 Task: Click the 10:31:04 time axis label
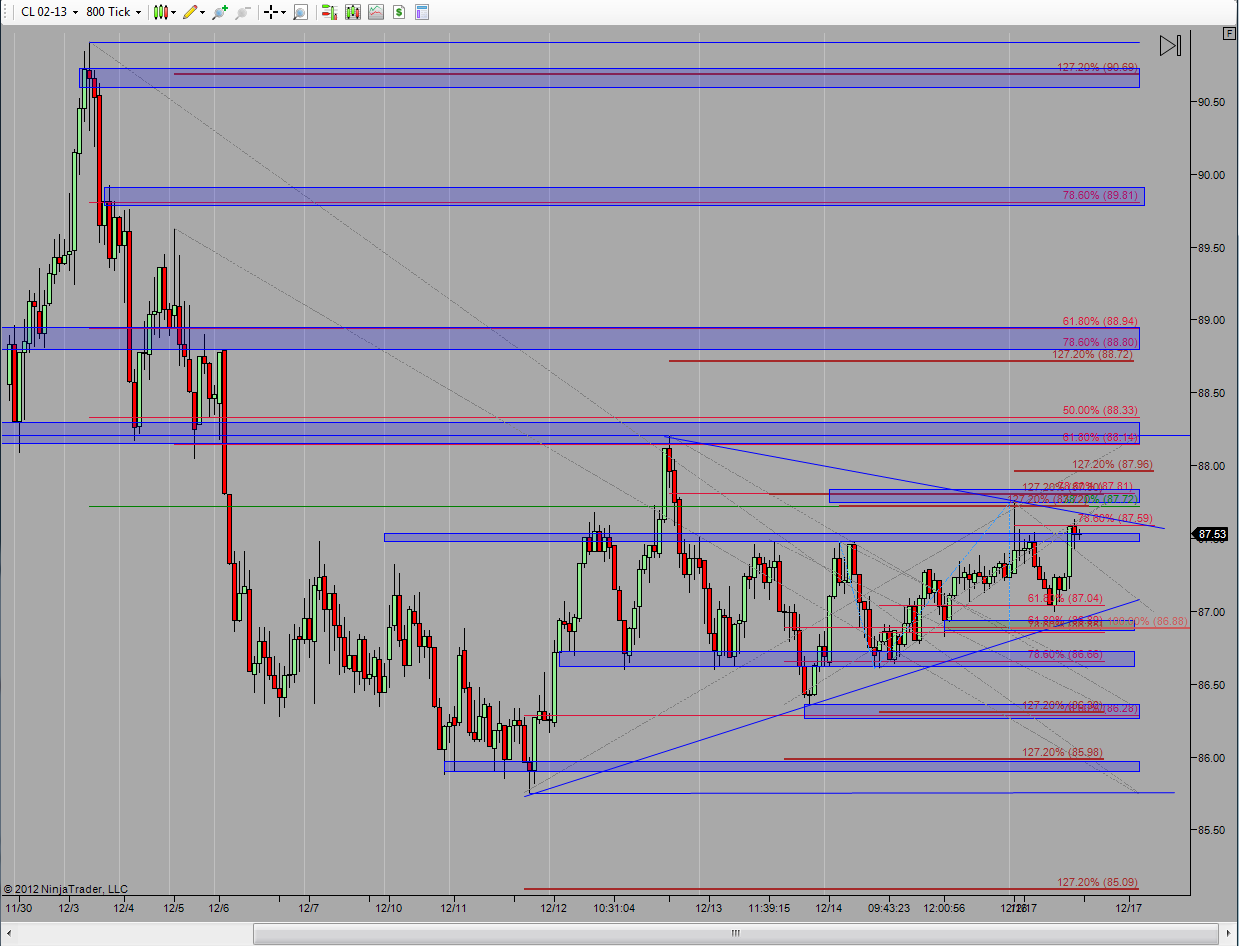[x=614, y=908]
